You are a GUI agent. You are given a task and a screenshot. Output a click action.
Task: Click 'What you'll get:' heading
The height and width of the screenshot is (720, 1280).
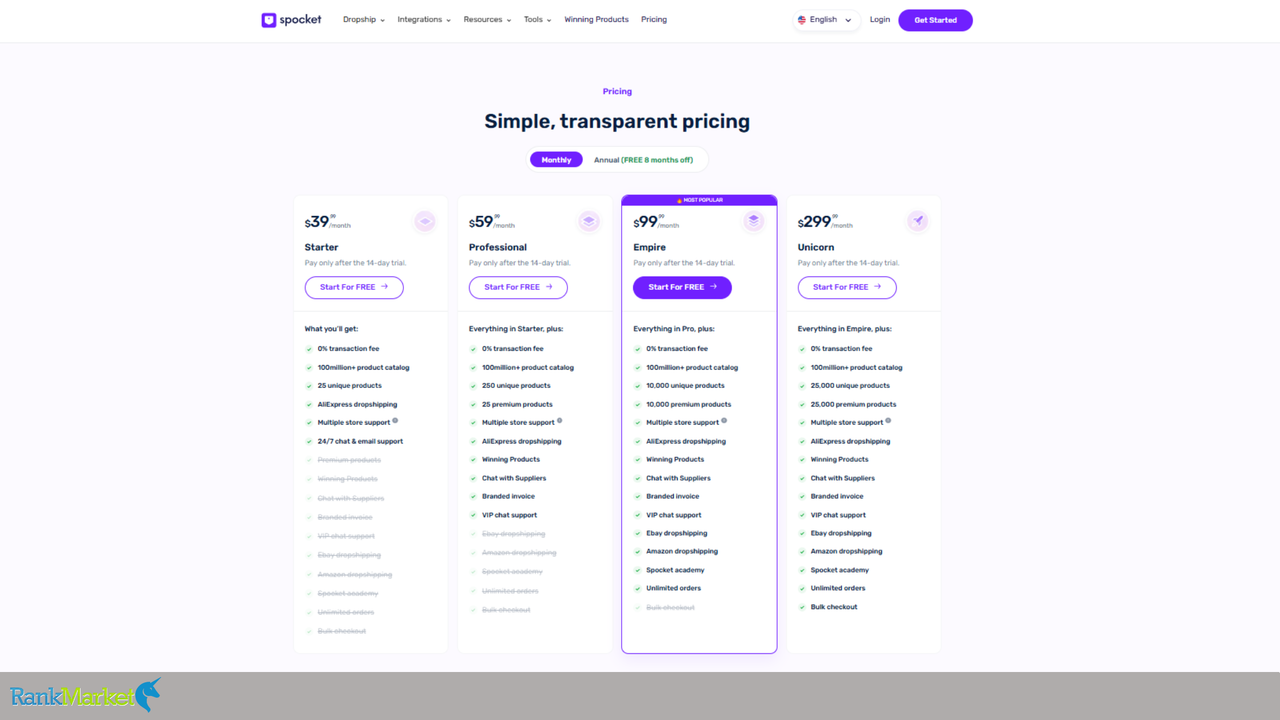331,329
